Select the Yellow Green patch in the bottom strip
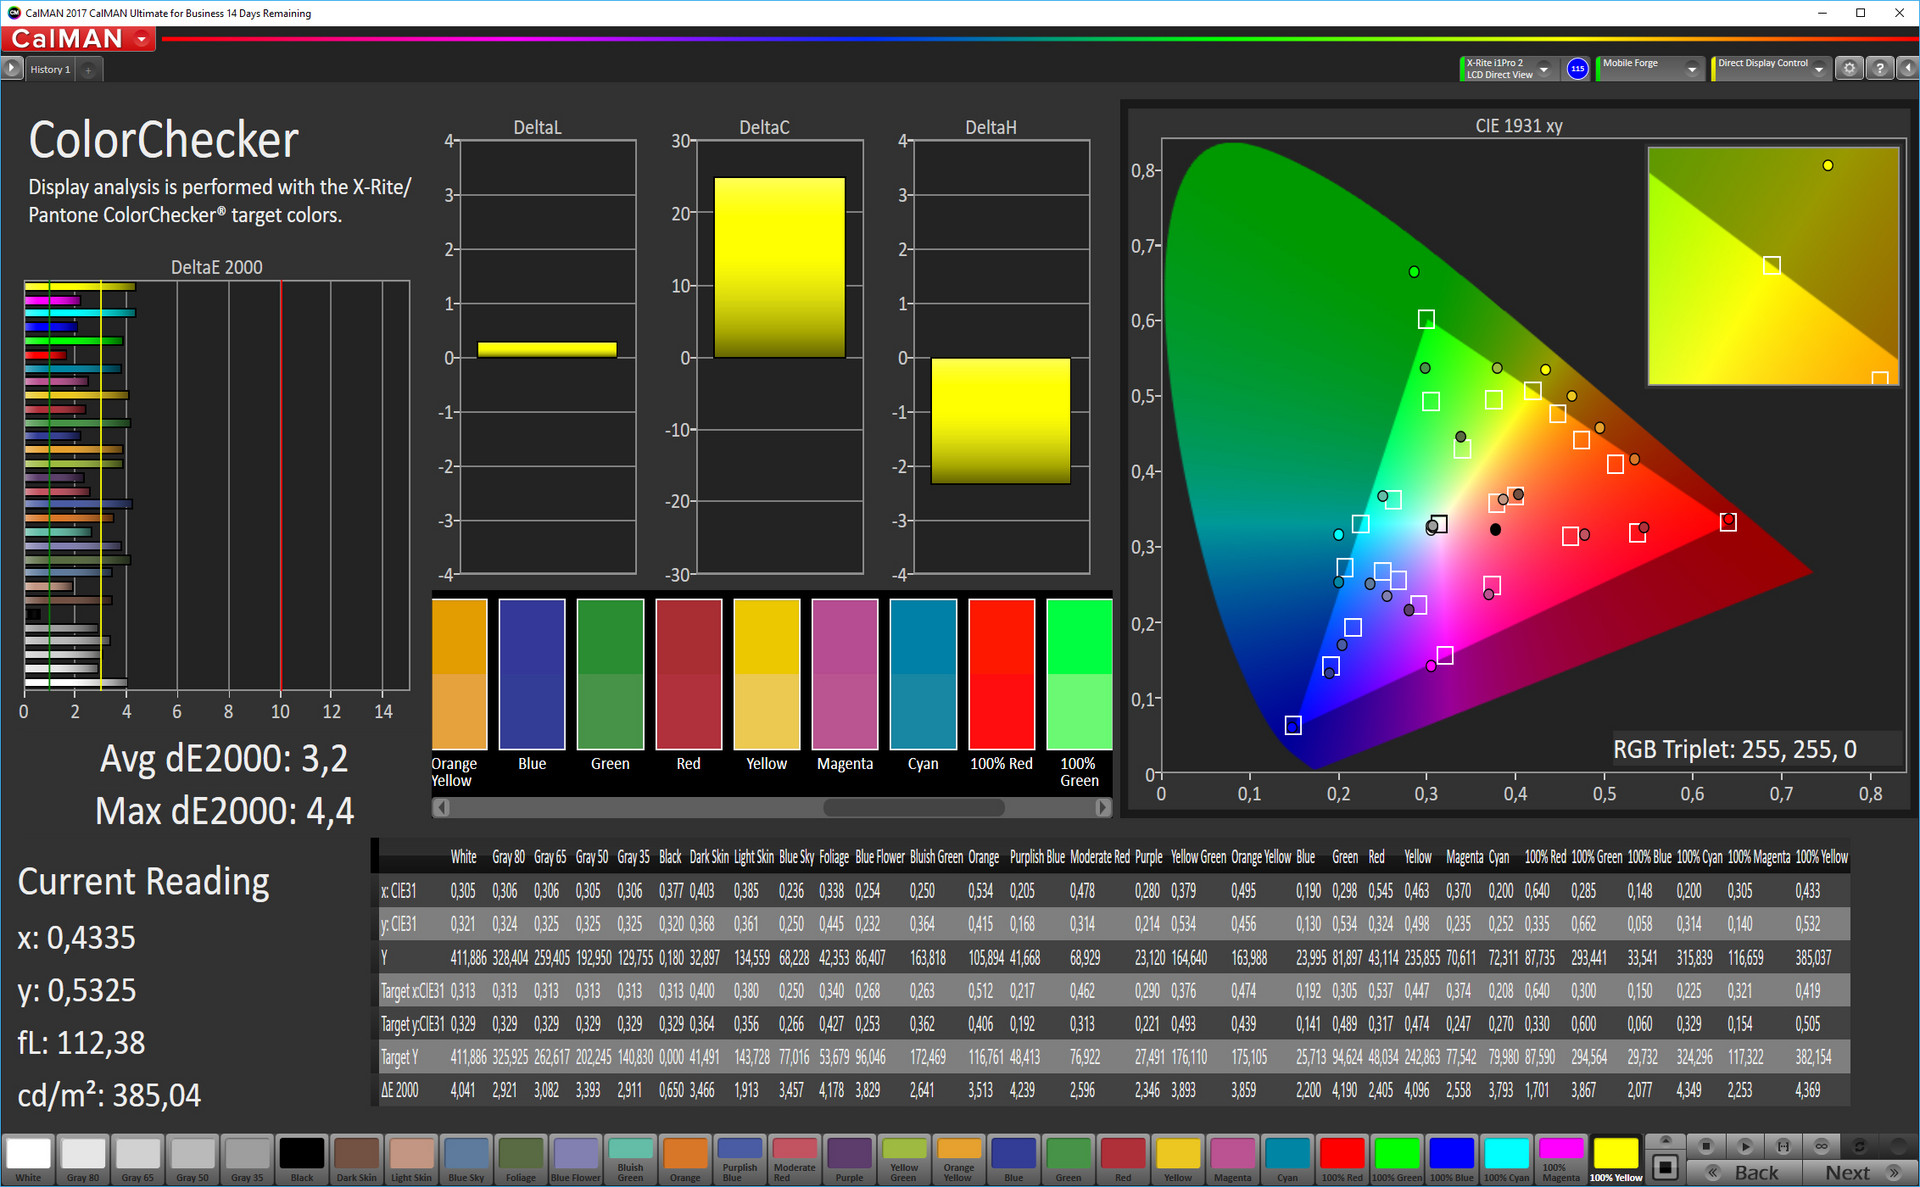 [904, 1160]
